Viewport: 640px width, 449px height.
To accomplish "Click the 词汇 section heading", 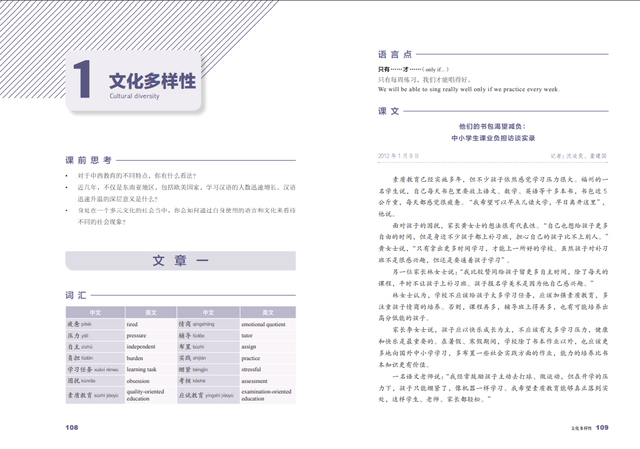I will [x=76, y=295].
